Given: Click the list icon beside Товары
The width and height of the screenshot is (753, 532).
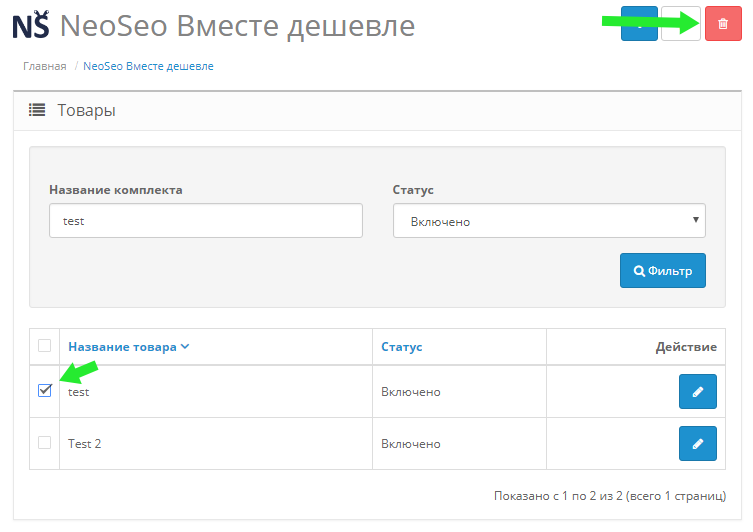Looking at the screenshot, I should point(37,110).
